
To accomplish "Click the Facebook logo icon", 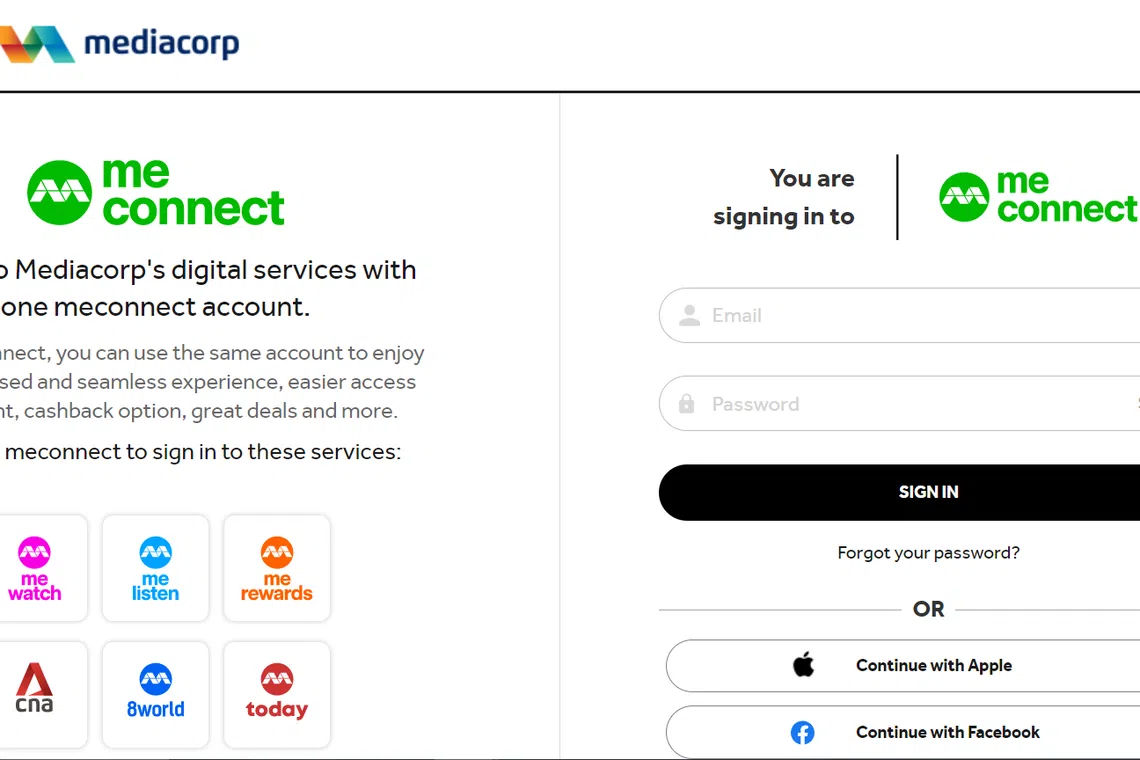I will click(x=802, y=733).
